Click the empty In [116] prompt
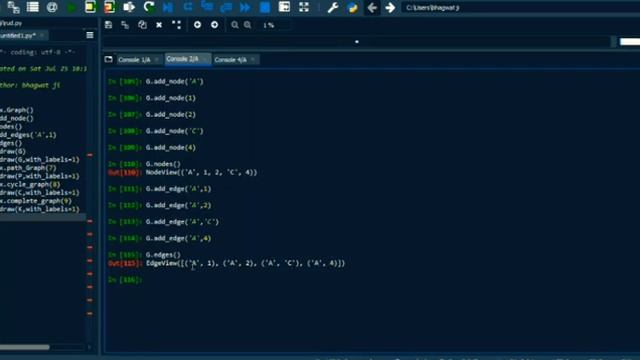 [x=125, y=280]
